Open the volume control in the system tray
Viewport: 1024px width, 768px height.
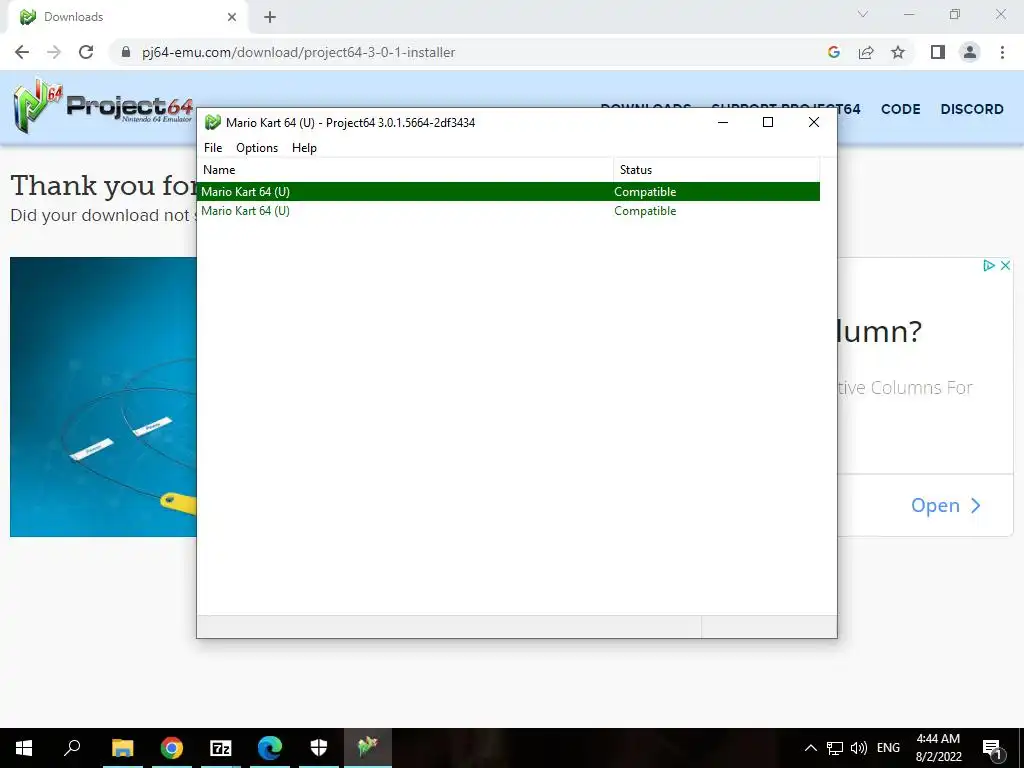tap(859, 748)
